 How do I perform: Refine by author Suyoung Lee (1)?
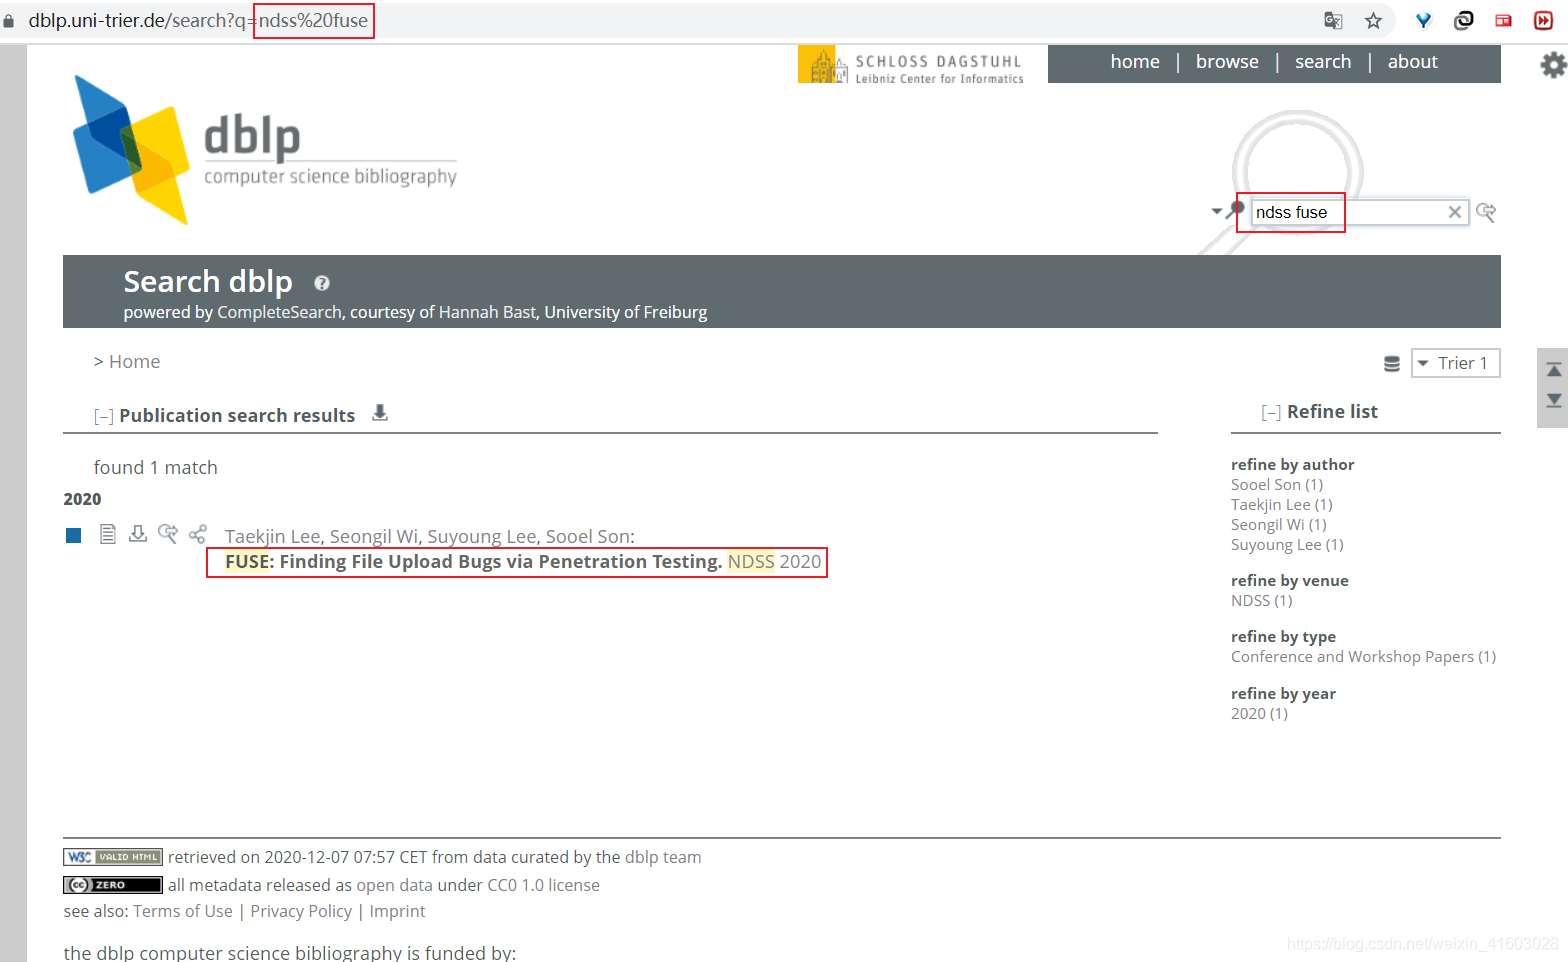(1288, 545)
